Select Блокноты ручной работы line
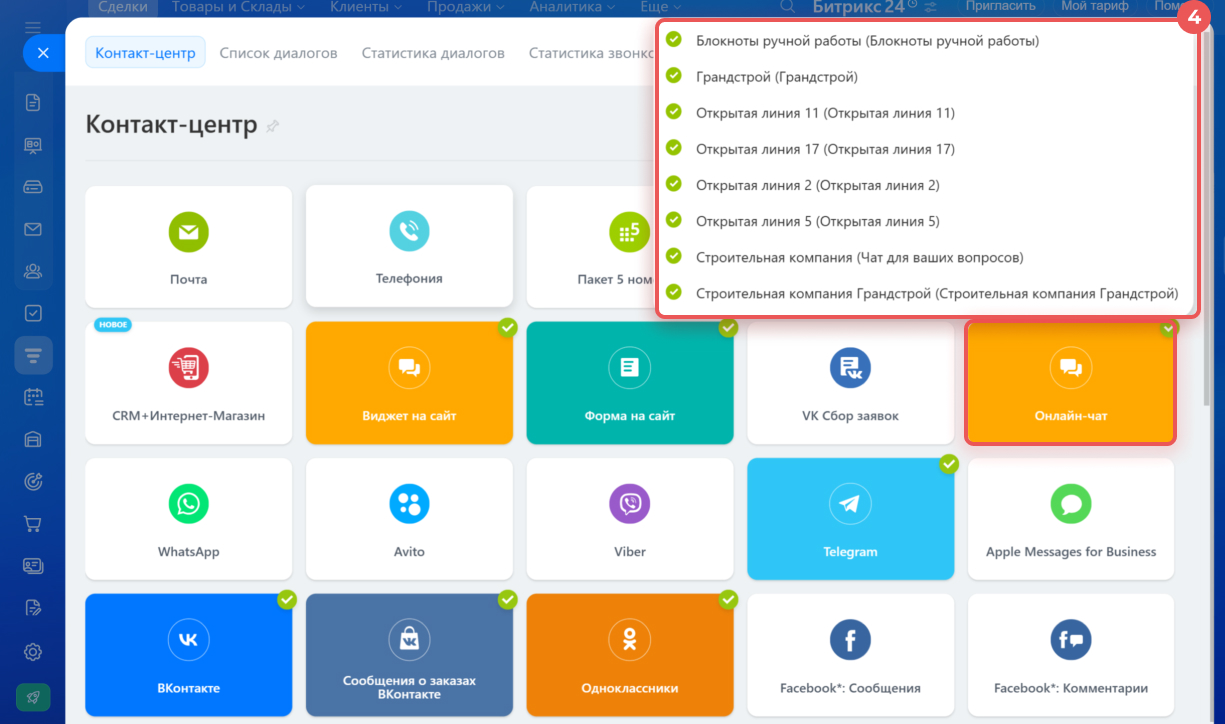The image size is (1225, 724). [x=867, y=41]
